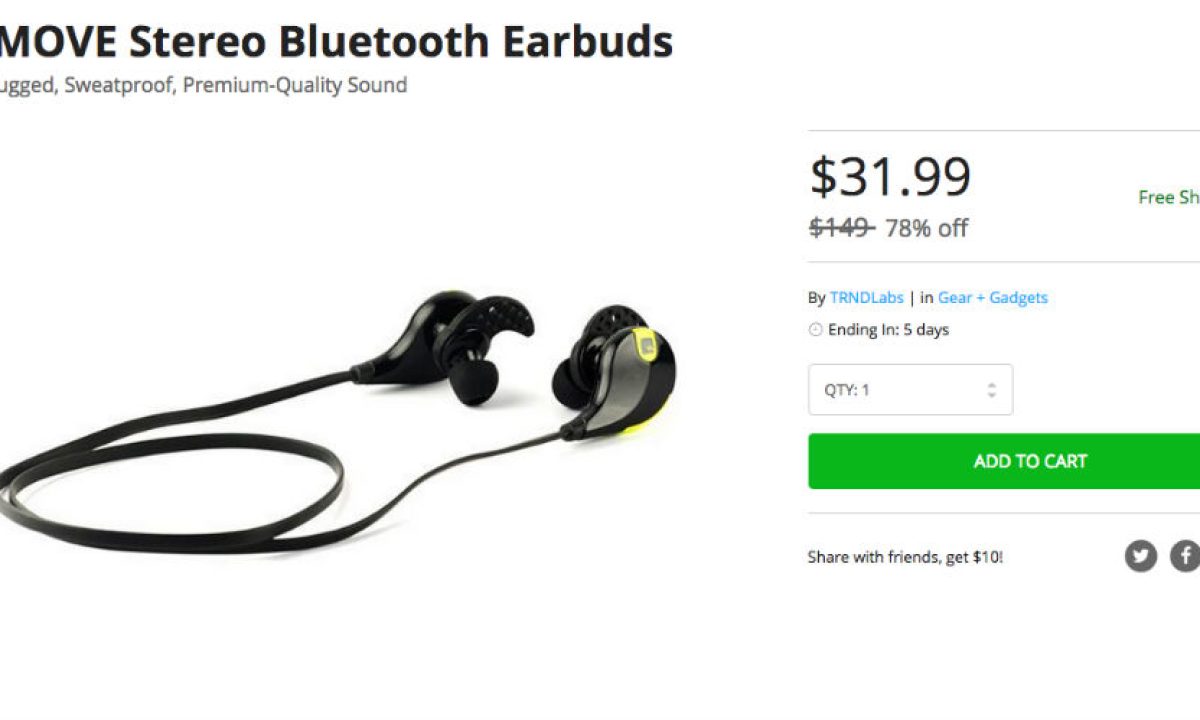Click the green ADD TO CART button

tap(1004, 461)
